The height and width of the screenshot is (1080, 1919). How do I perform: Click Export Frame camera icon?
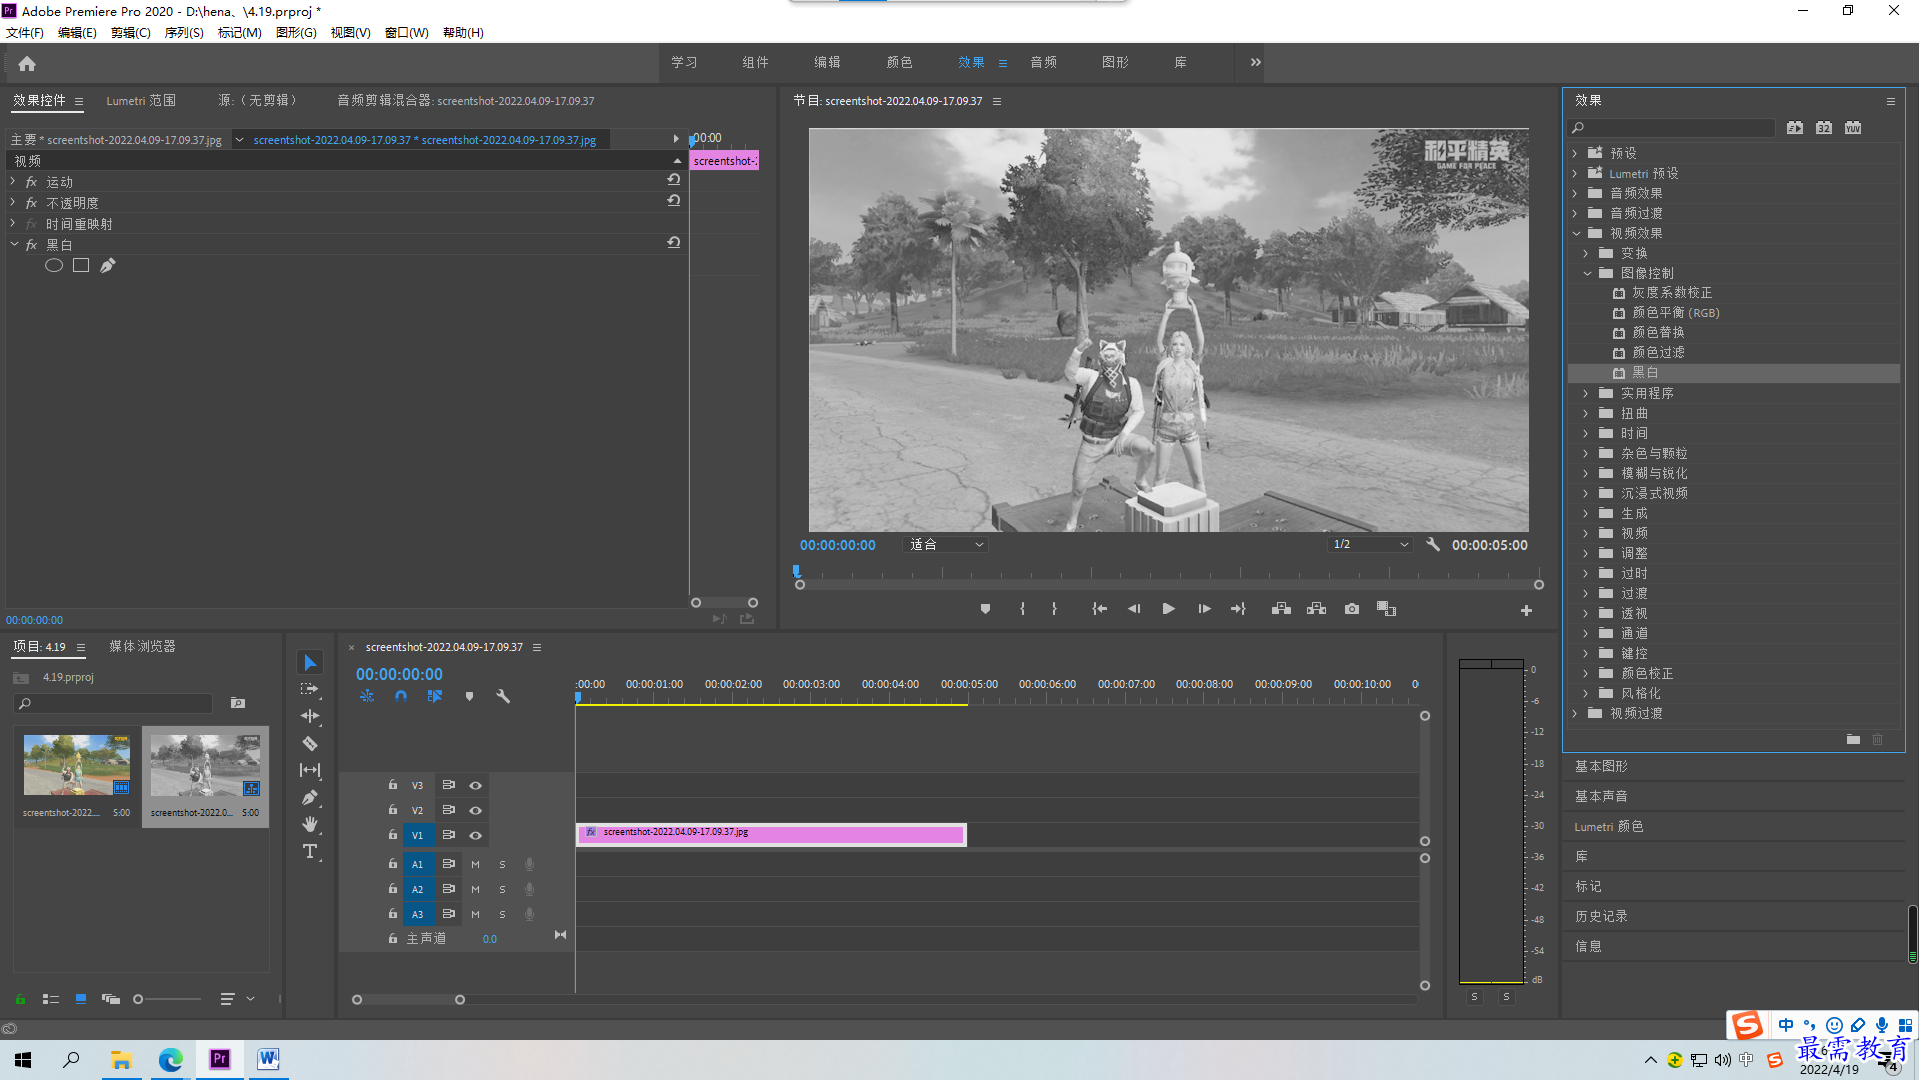1352,609
